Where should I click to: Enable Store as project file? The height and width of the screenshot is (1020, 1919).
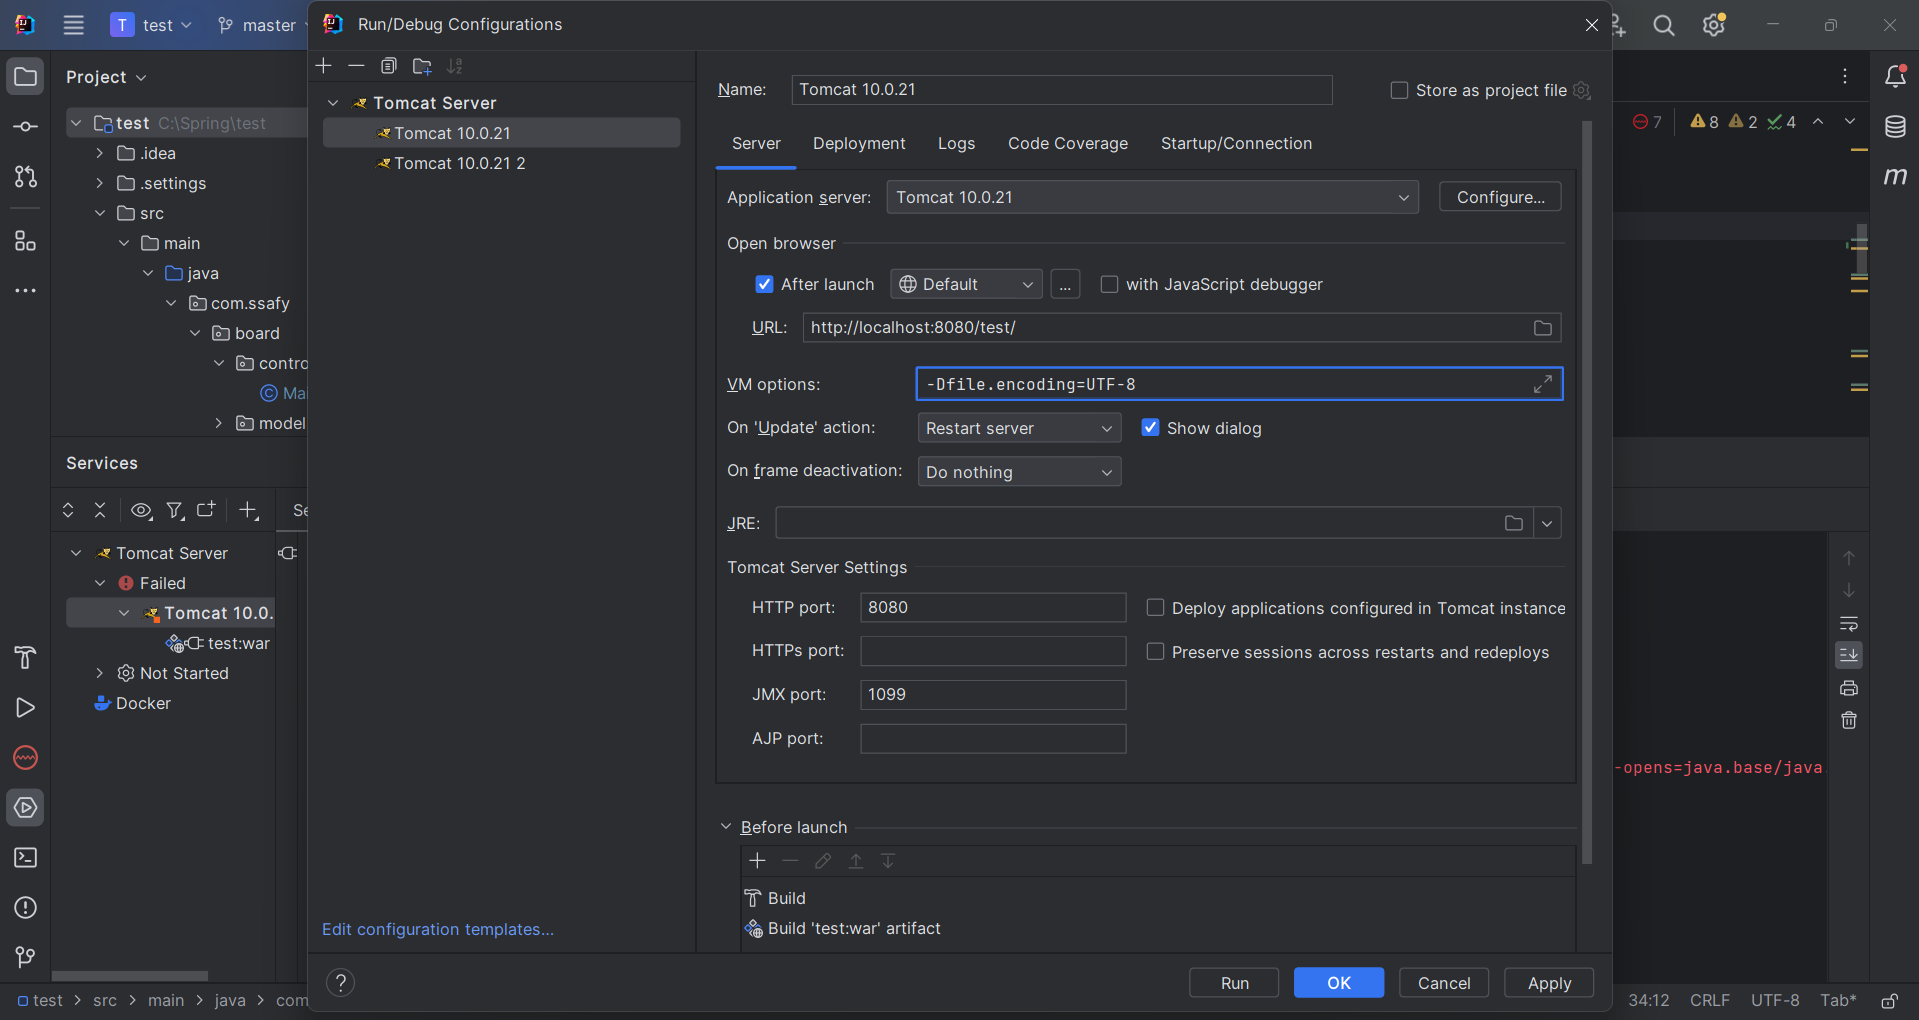tap(1399, 90)
